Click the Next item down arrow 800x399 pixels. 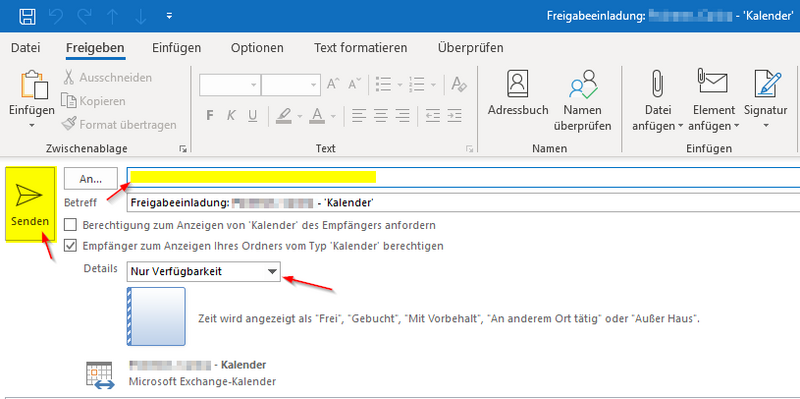140,16
